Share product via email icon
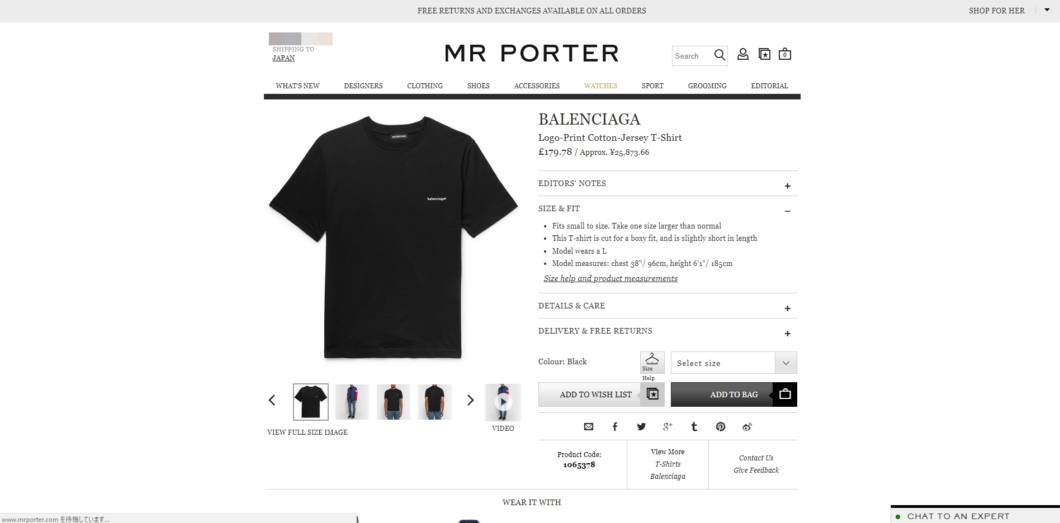1060x523 pixels. [588, 426]
